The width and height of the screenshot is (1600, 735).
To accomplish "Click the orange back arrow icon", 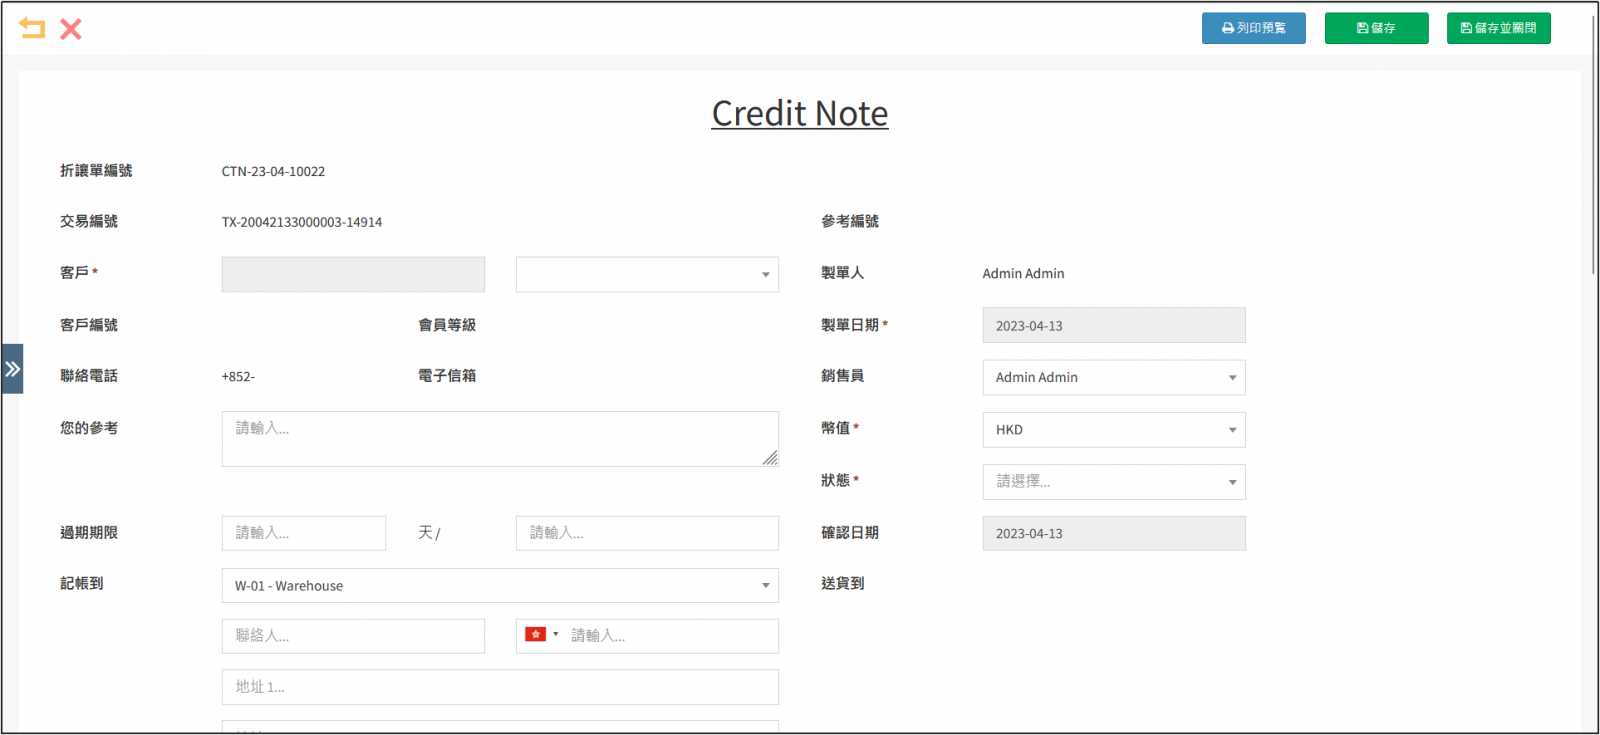I will (x=32, y=28).
